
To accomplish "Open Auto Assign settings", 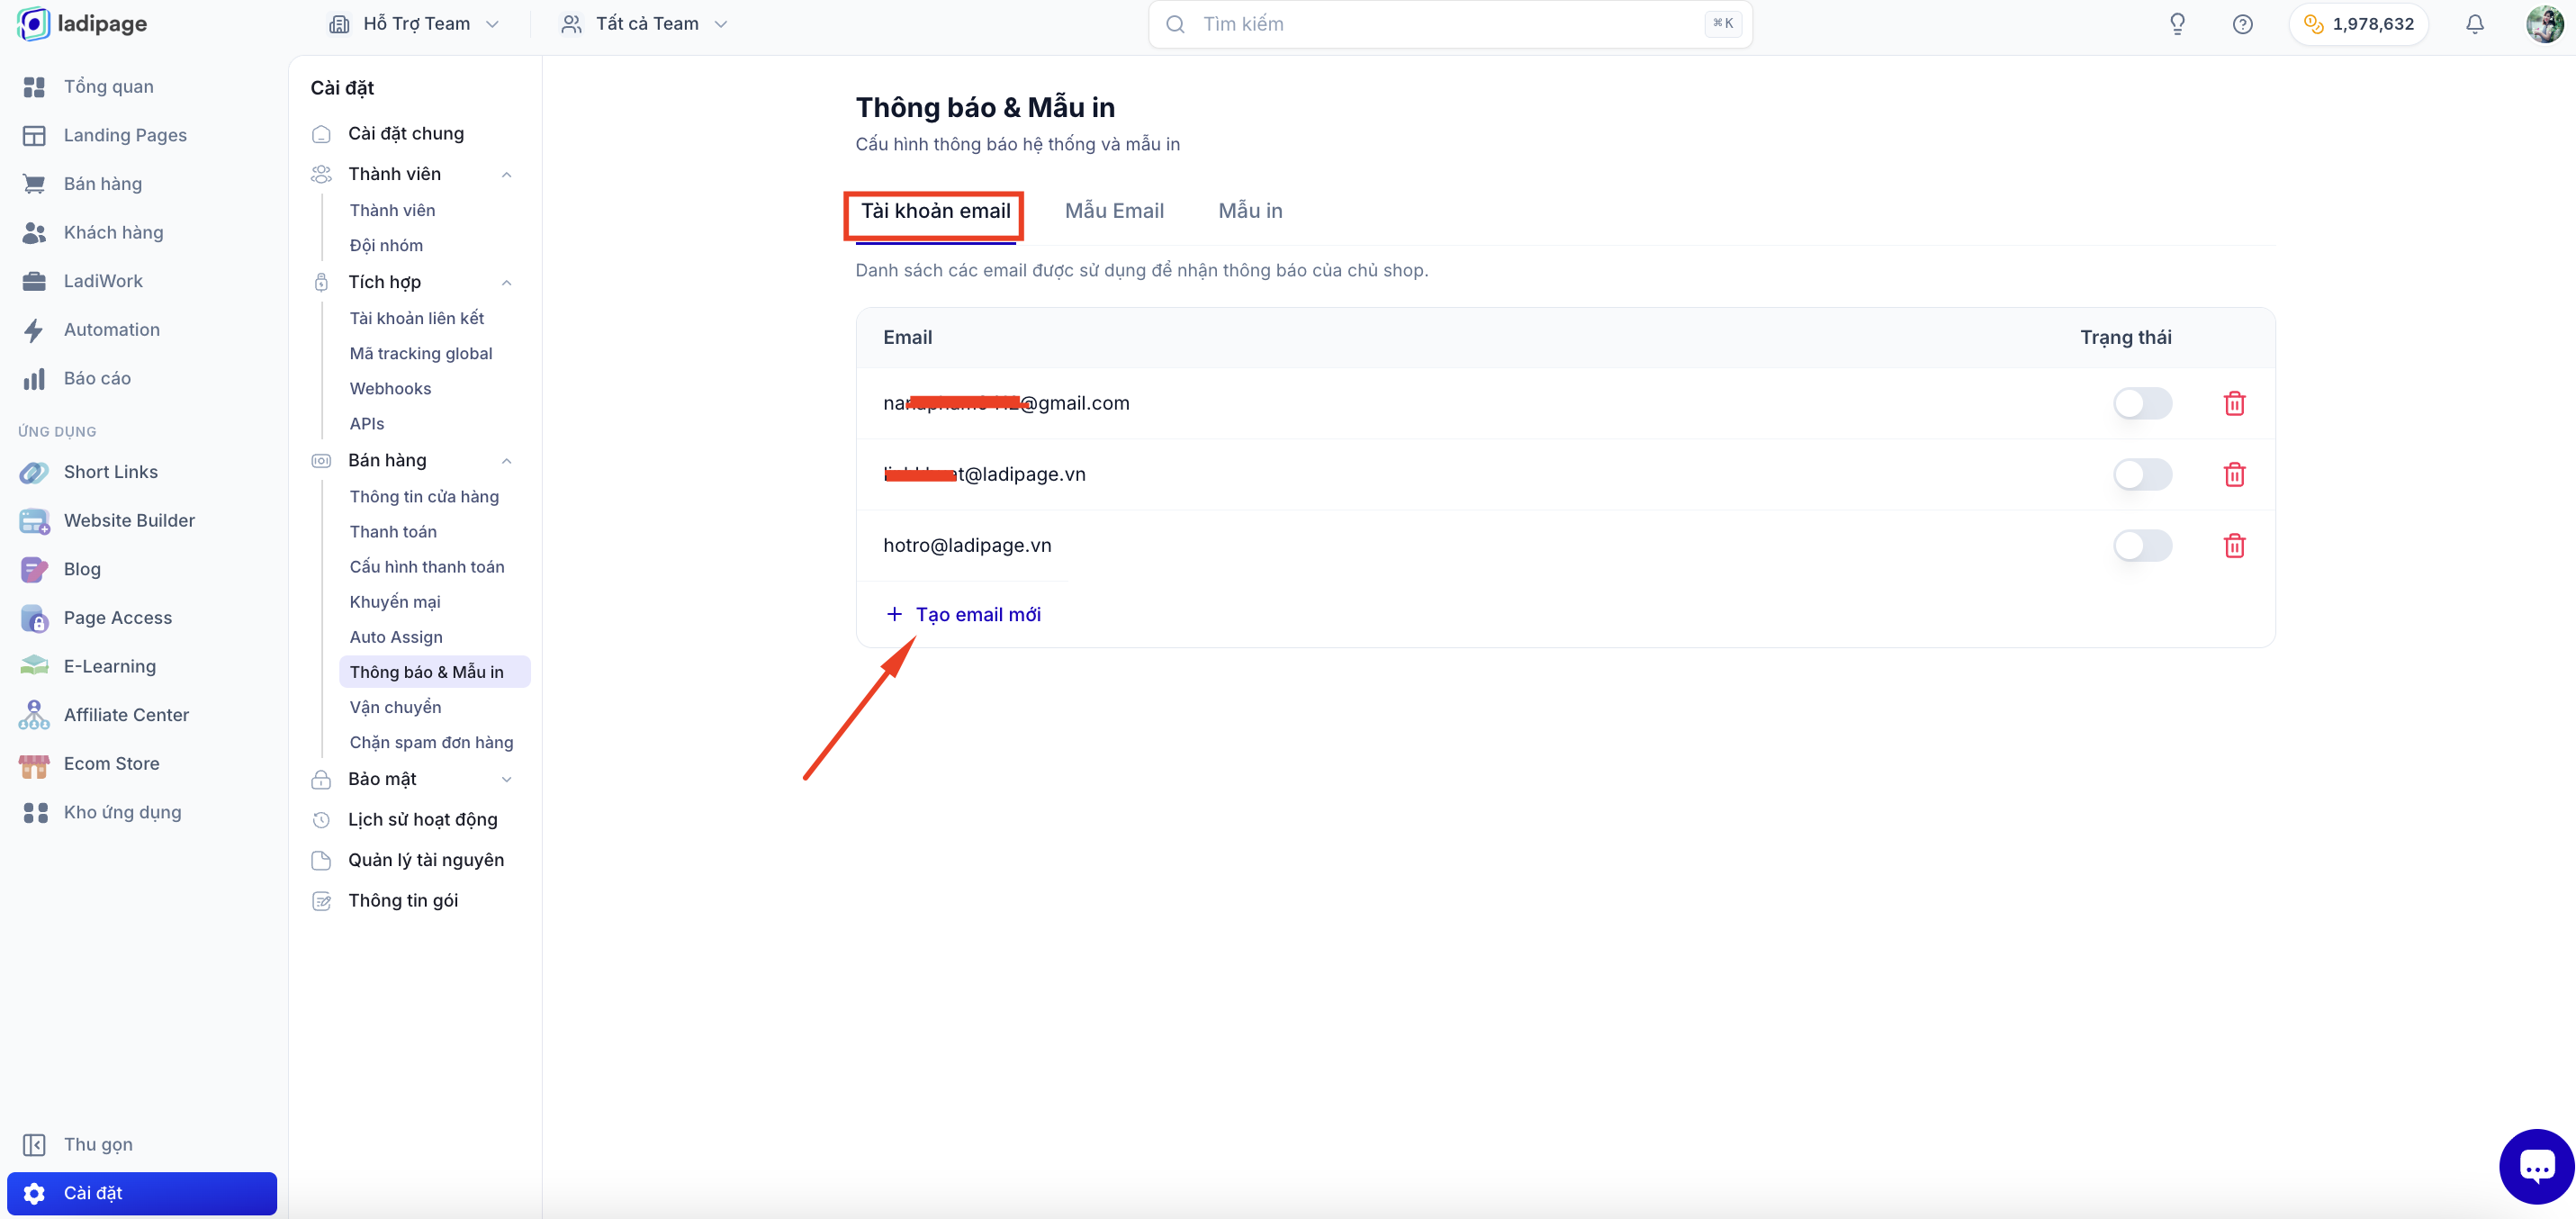I will (x=396, y=637).
